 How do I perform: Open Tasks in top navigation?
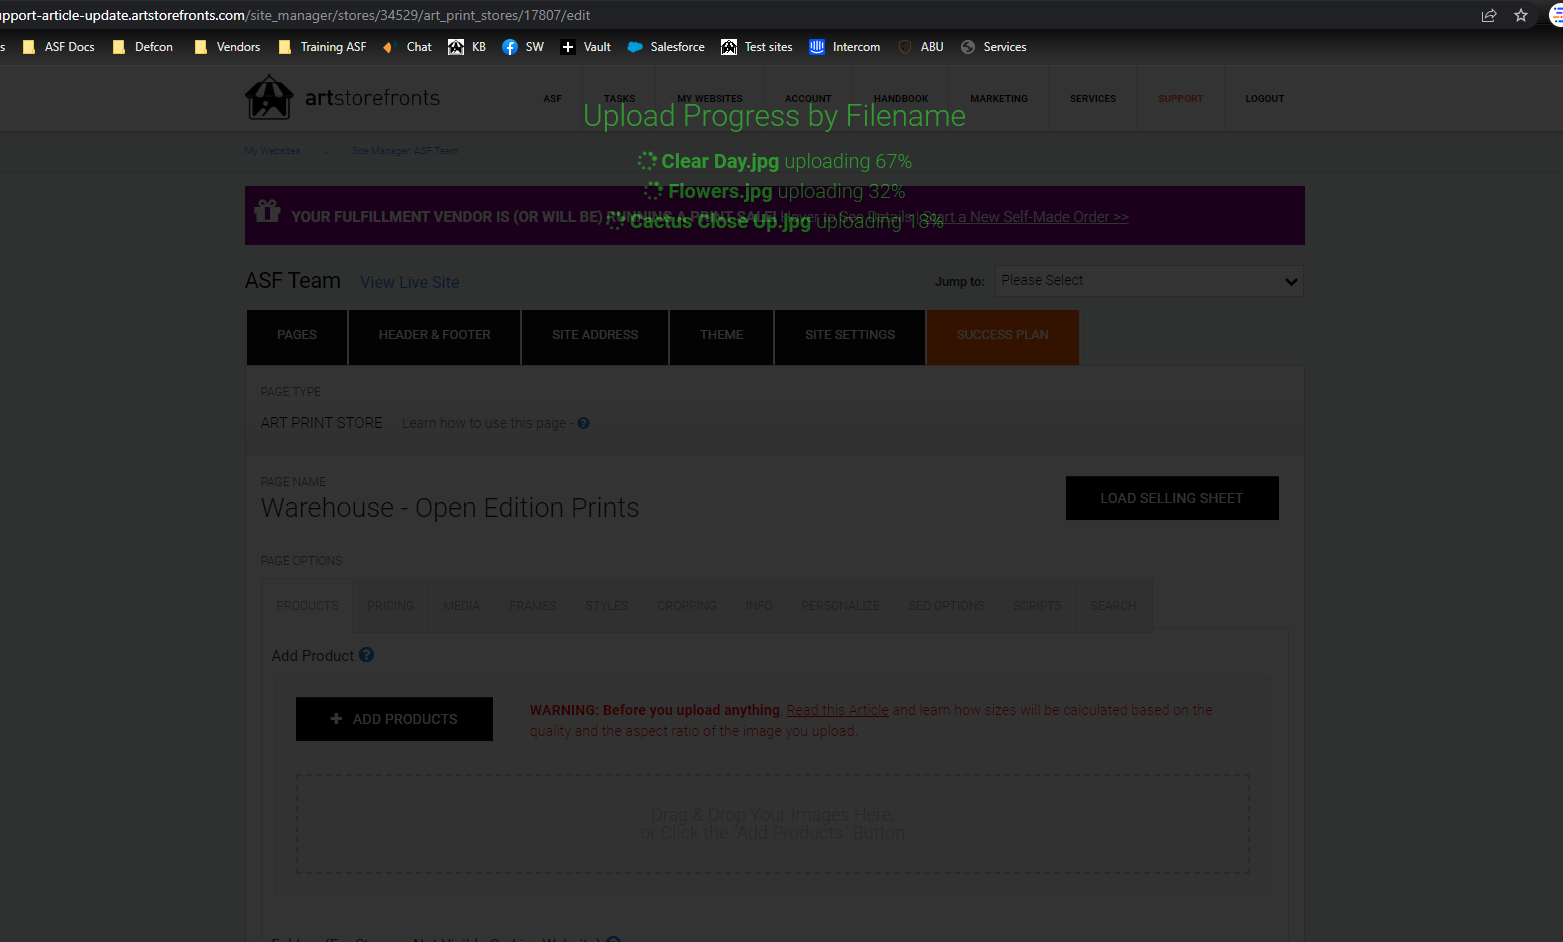(619, 99)
